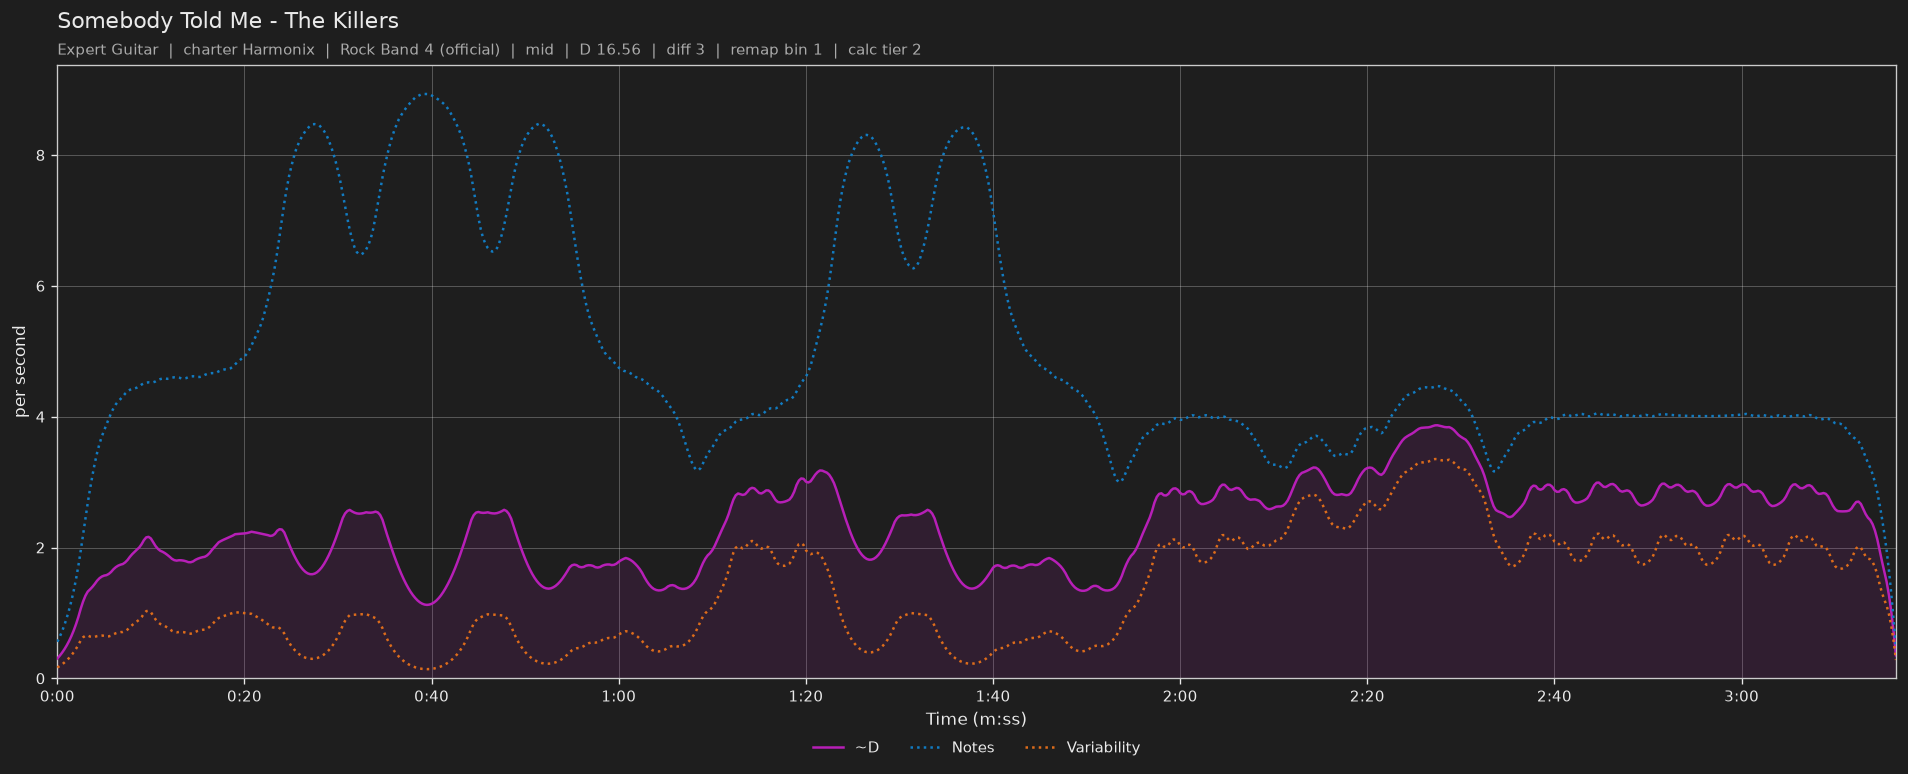
Task: Select "Rock Band 4 (official)" in the subtitle
Action: [x=420, y=50]
